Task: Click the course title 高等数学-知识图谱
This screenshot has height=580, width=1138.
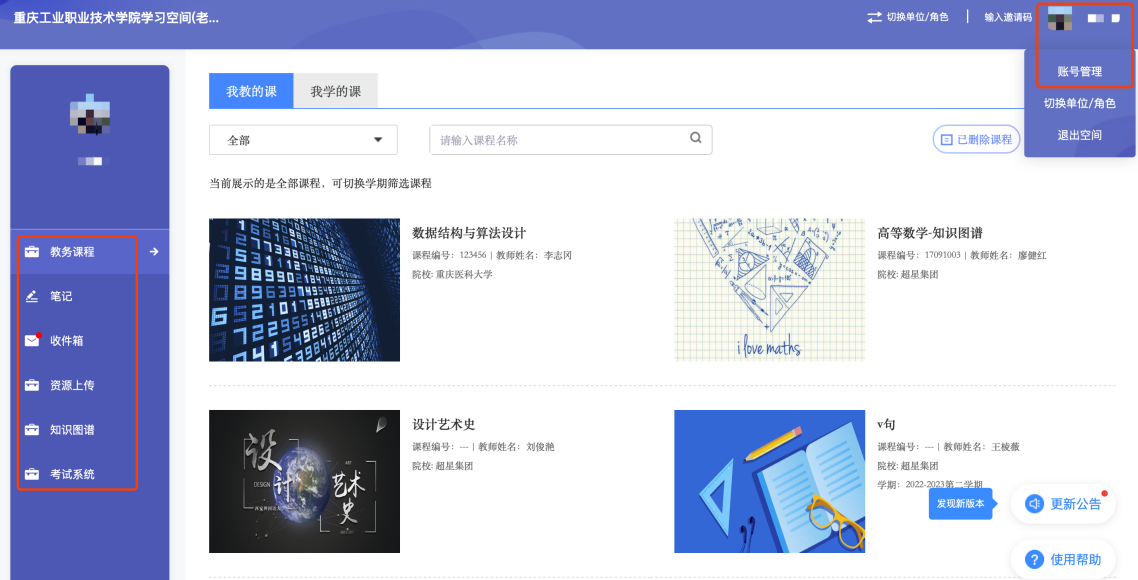Action: tap(930, 233)
